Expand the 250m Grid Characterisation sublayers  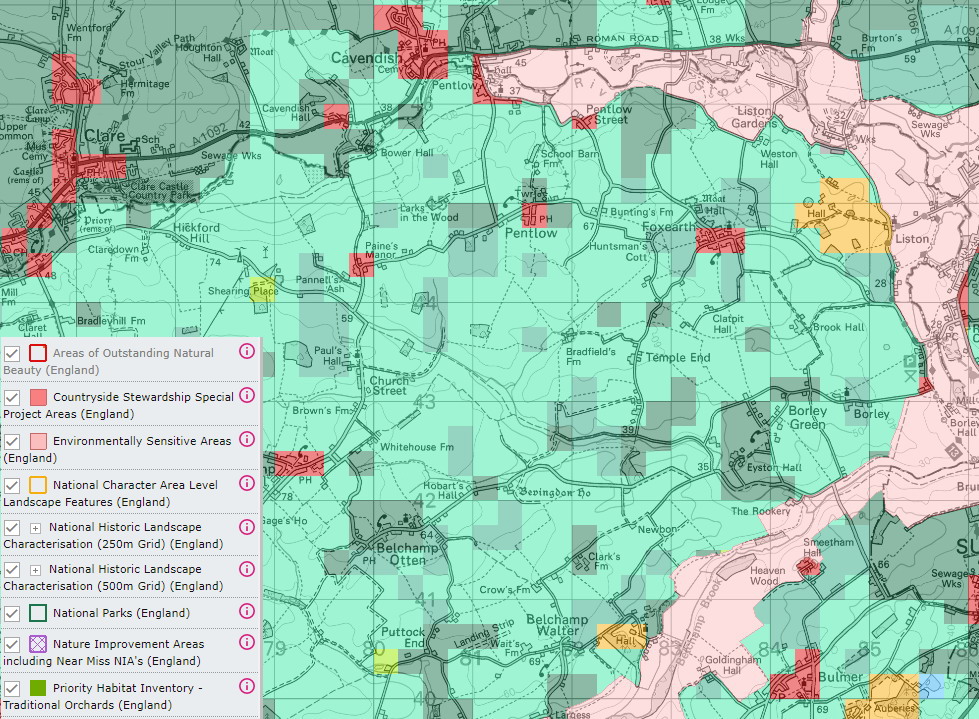(x=36, y=528)
